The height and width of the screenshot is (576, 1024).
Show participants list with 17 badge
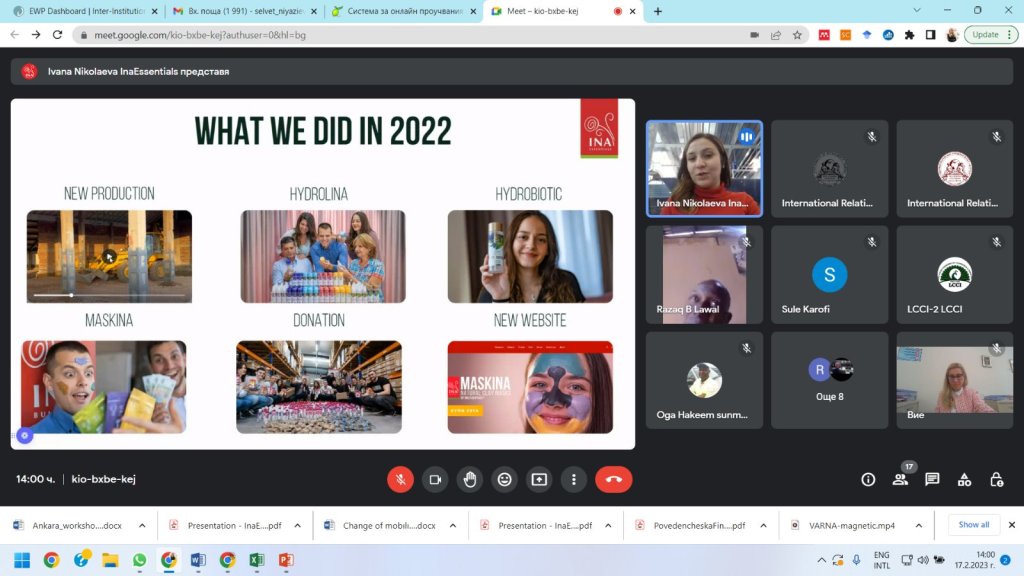[901, 479]
